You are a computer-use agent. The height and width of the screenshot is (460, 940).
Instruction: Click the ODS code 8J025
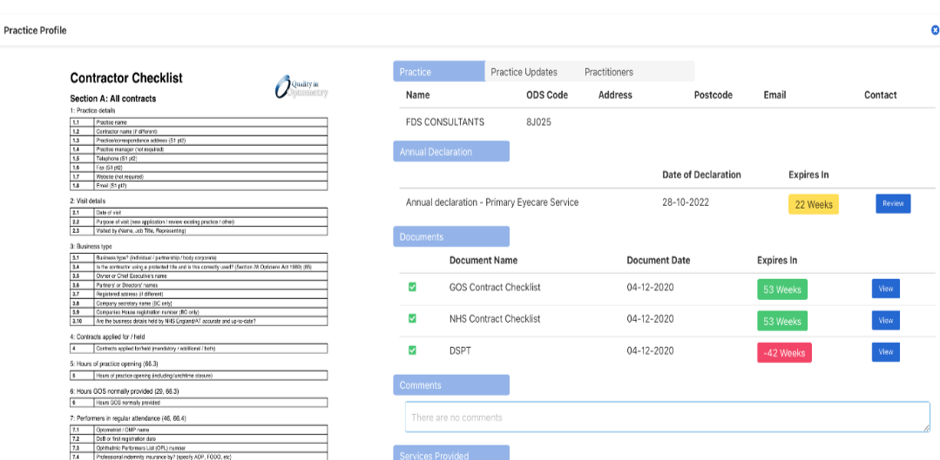[539, 122]
